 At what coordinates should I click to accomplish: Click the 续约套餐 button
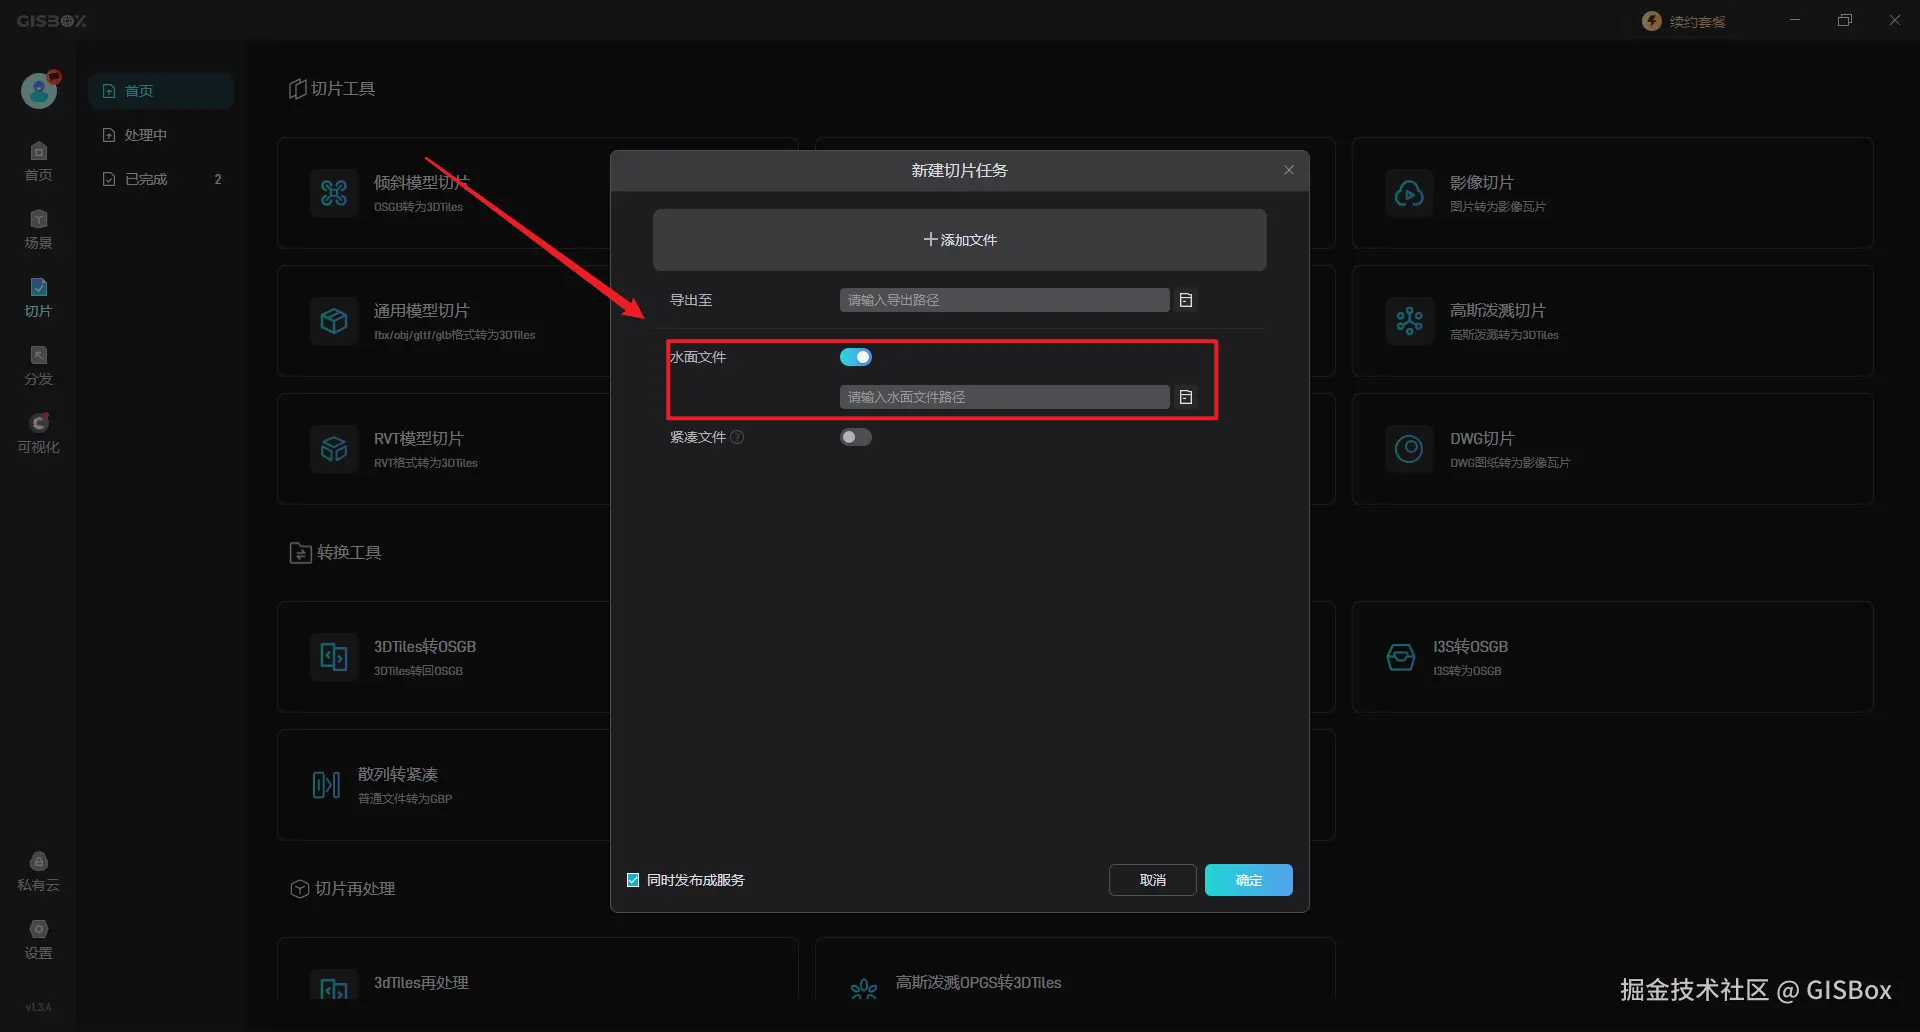[1686, 21]
